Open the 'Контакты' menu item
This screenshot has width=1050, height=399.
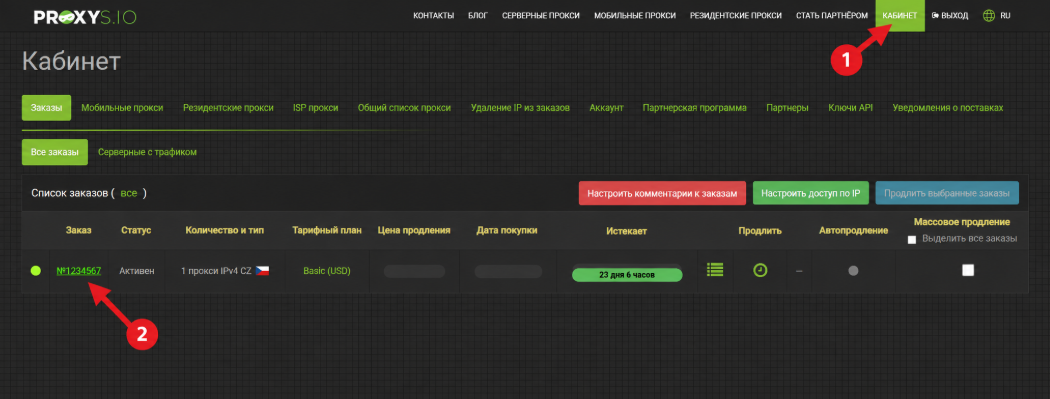(x=433, y=15)
